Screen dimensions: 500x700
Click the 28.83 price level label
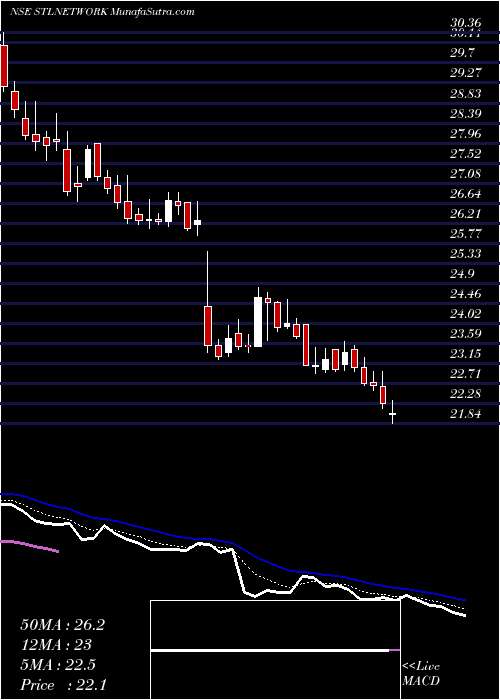pos(466,94)
